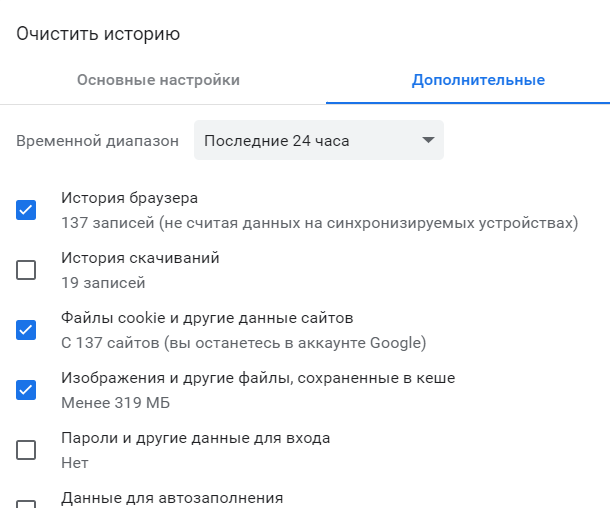Click the Очистить историю dialog title

click(x=98, y=34)
